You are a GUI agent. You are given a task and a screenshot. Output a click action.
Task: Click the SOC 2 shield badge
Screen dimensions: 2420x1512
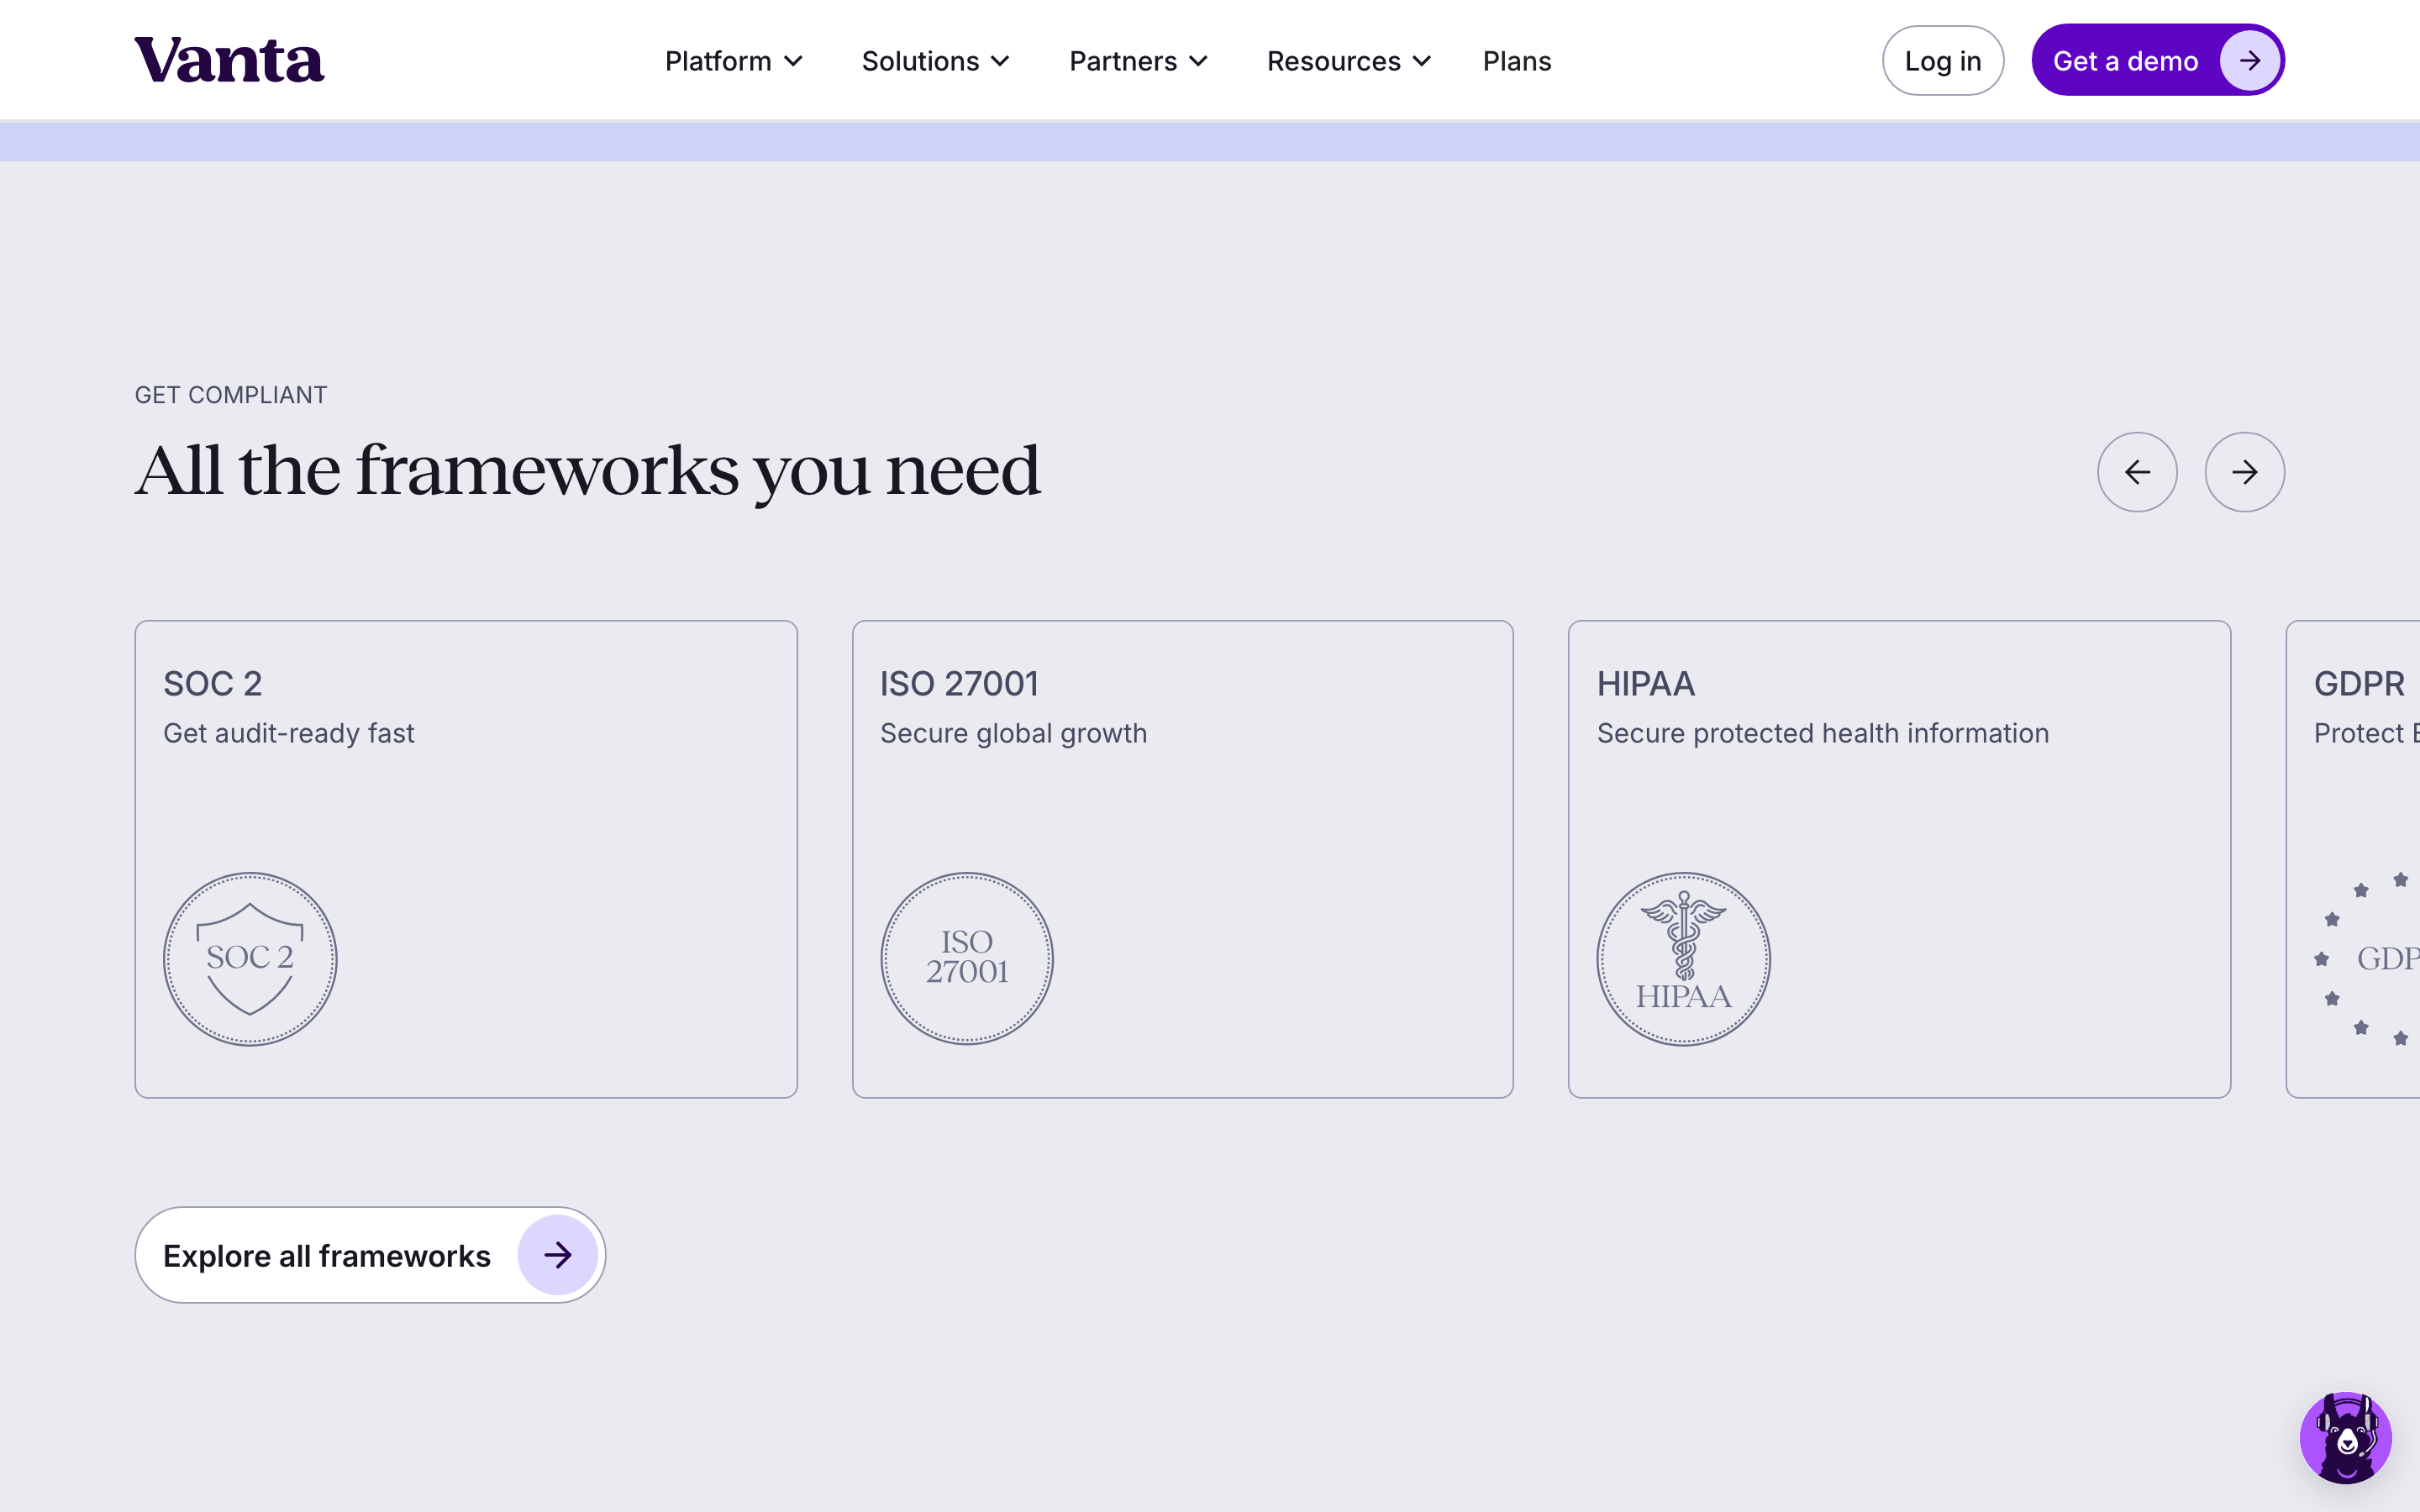(x=250, y=959)
